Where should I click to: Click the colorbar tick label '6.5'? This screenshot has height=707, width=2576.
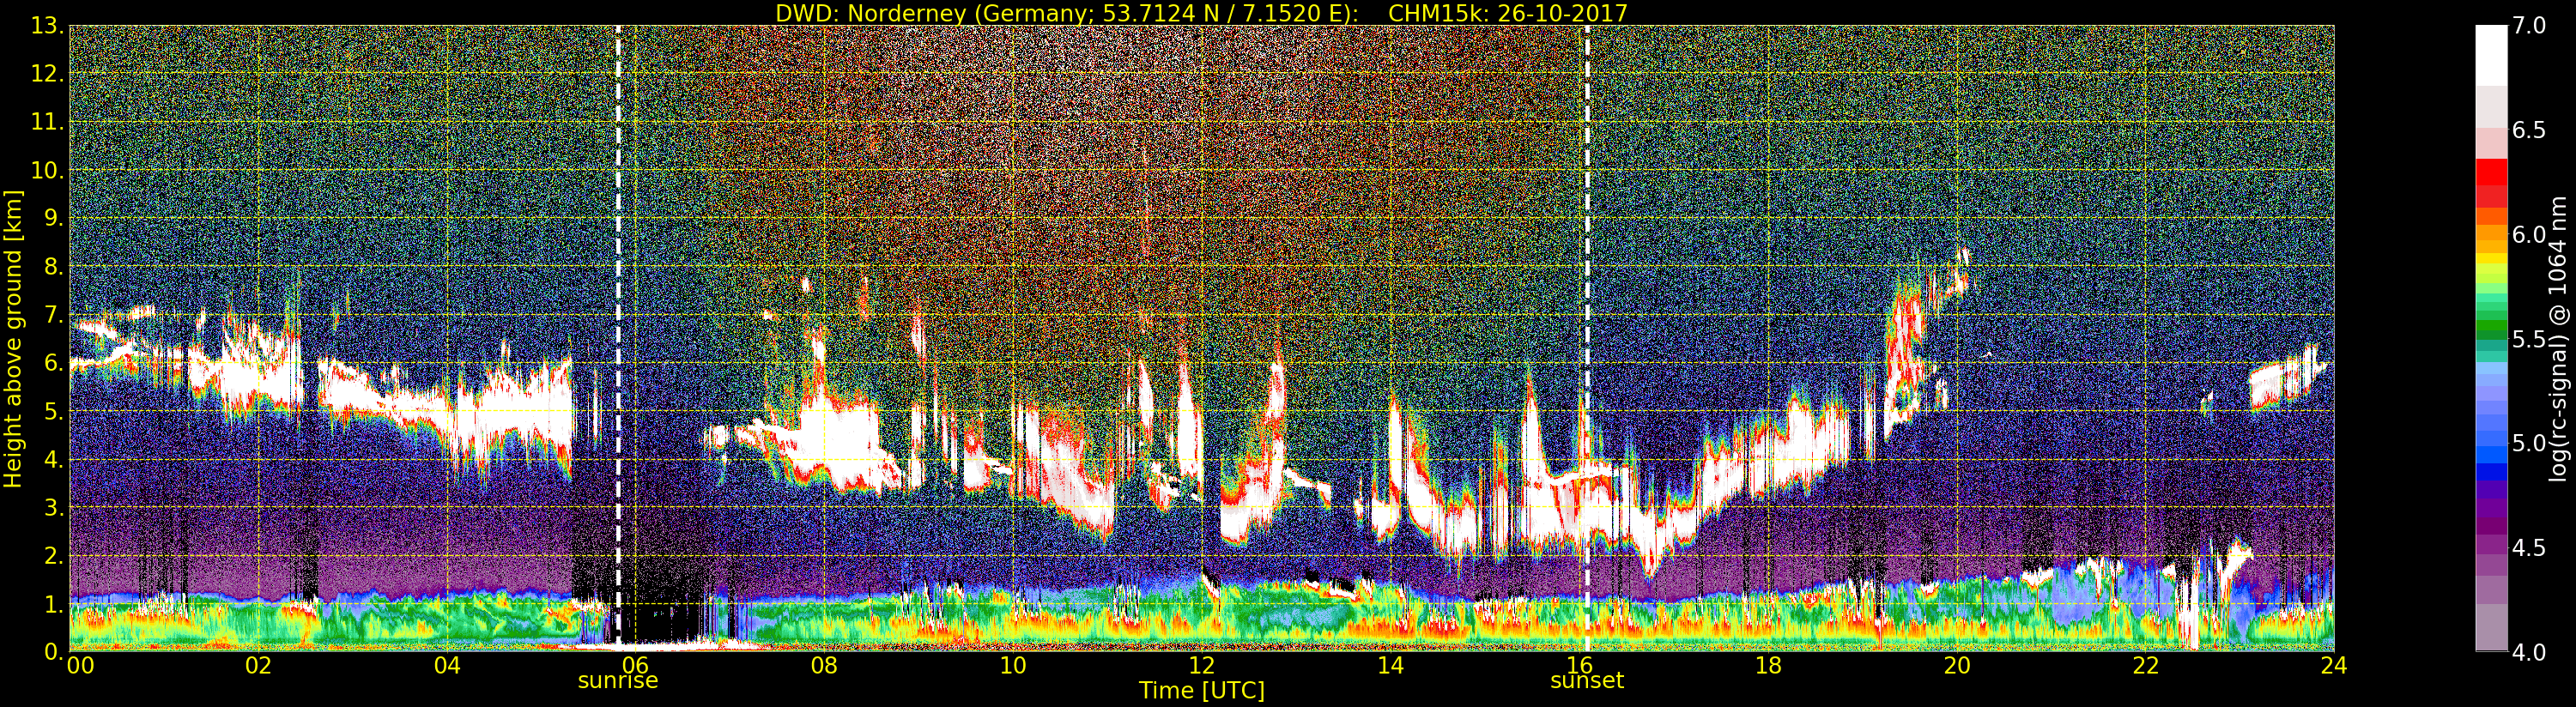[2529, 130]
